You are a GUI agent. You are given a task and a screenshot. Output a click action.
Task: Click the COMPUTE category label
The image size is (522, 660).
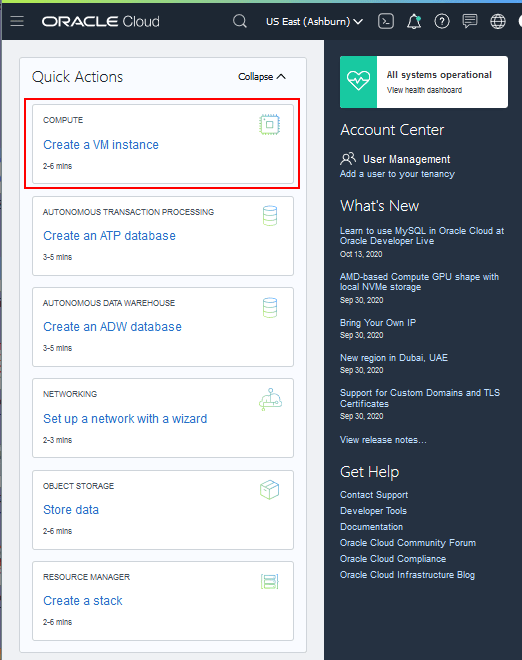tap(63, 120)
